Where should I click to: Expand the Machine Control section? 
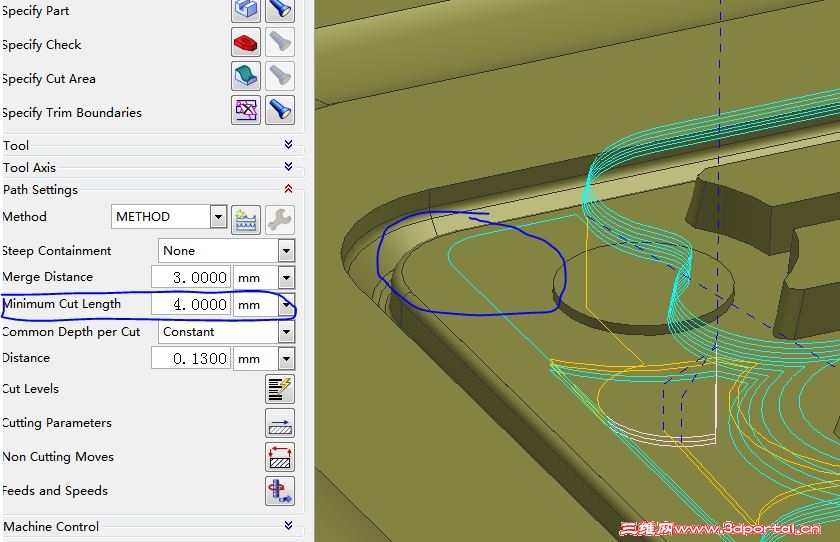pyautogui.click(x=288, y=525)
